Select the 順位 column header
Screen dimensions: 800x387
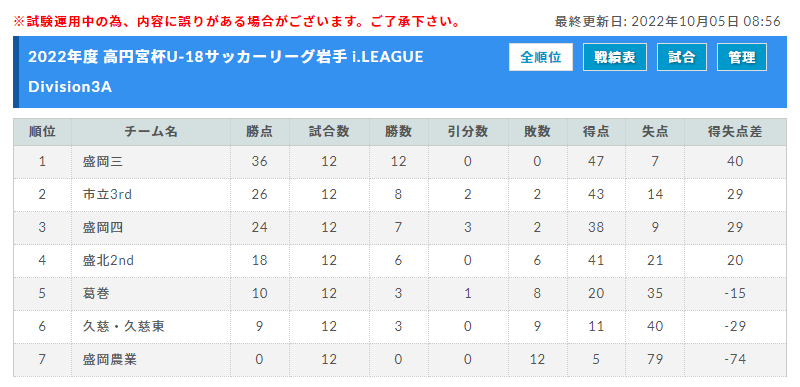(42, 132)
